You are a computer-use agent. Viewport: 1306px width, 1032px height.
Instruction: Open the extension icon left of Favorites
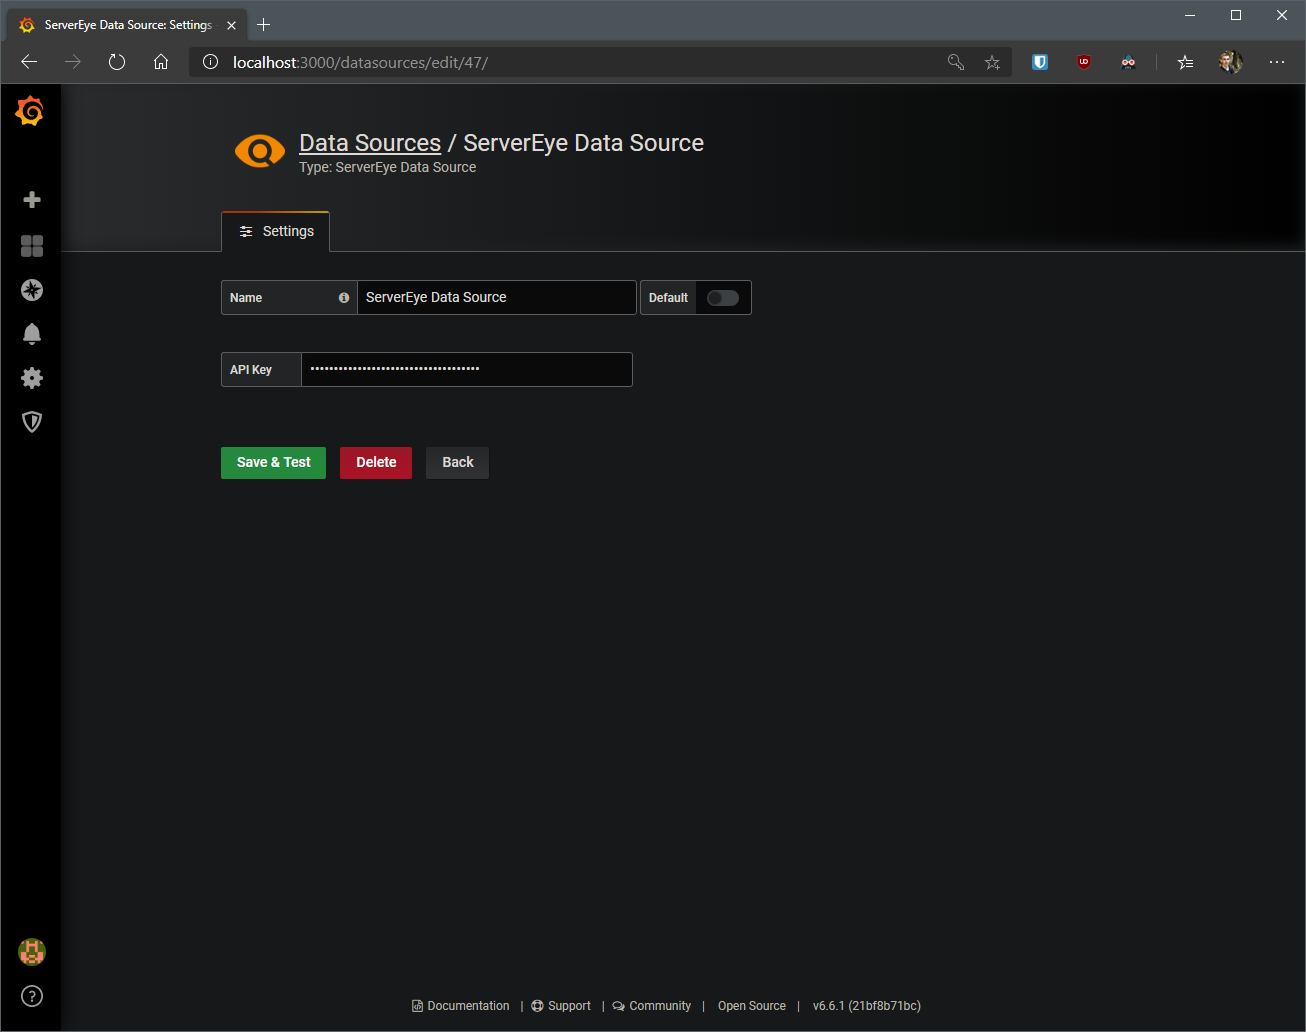(1128, 62)
